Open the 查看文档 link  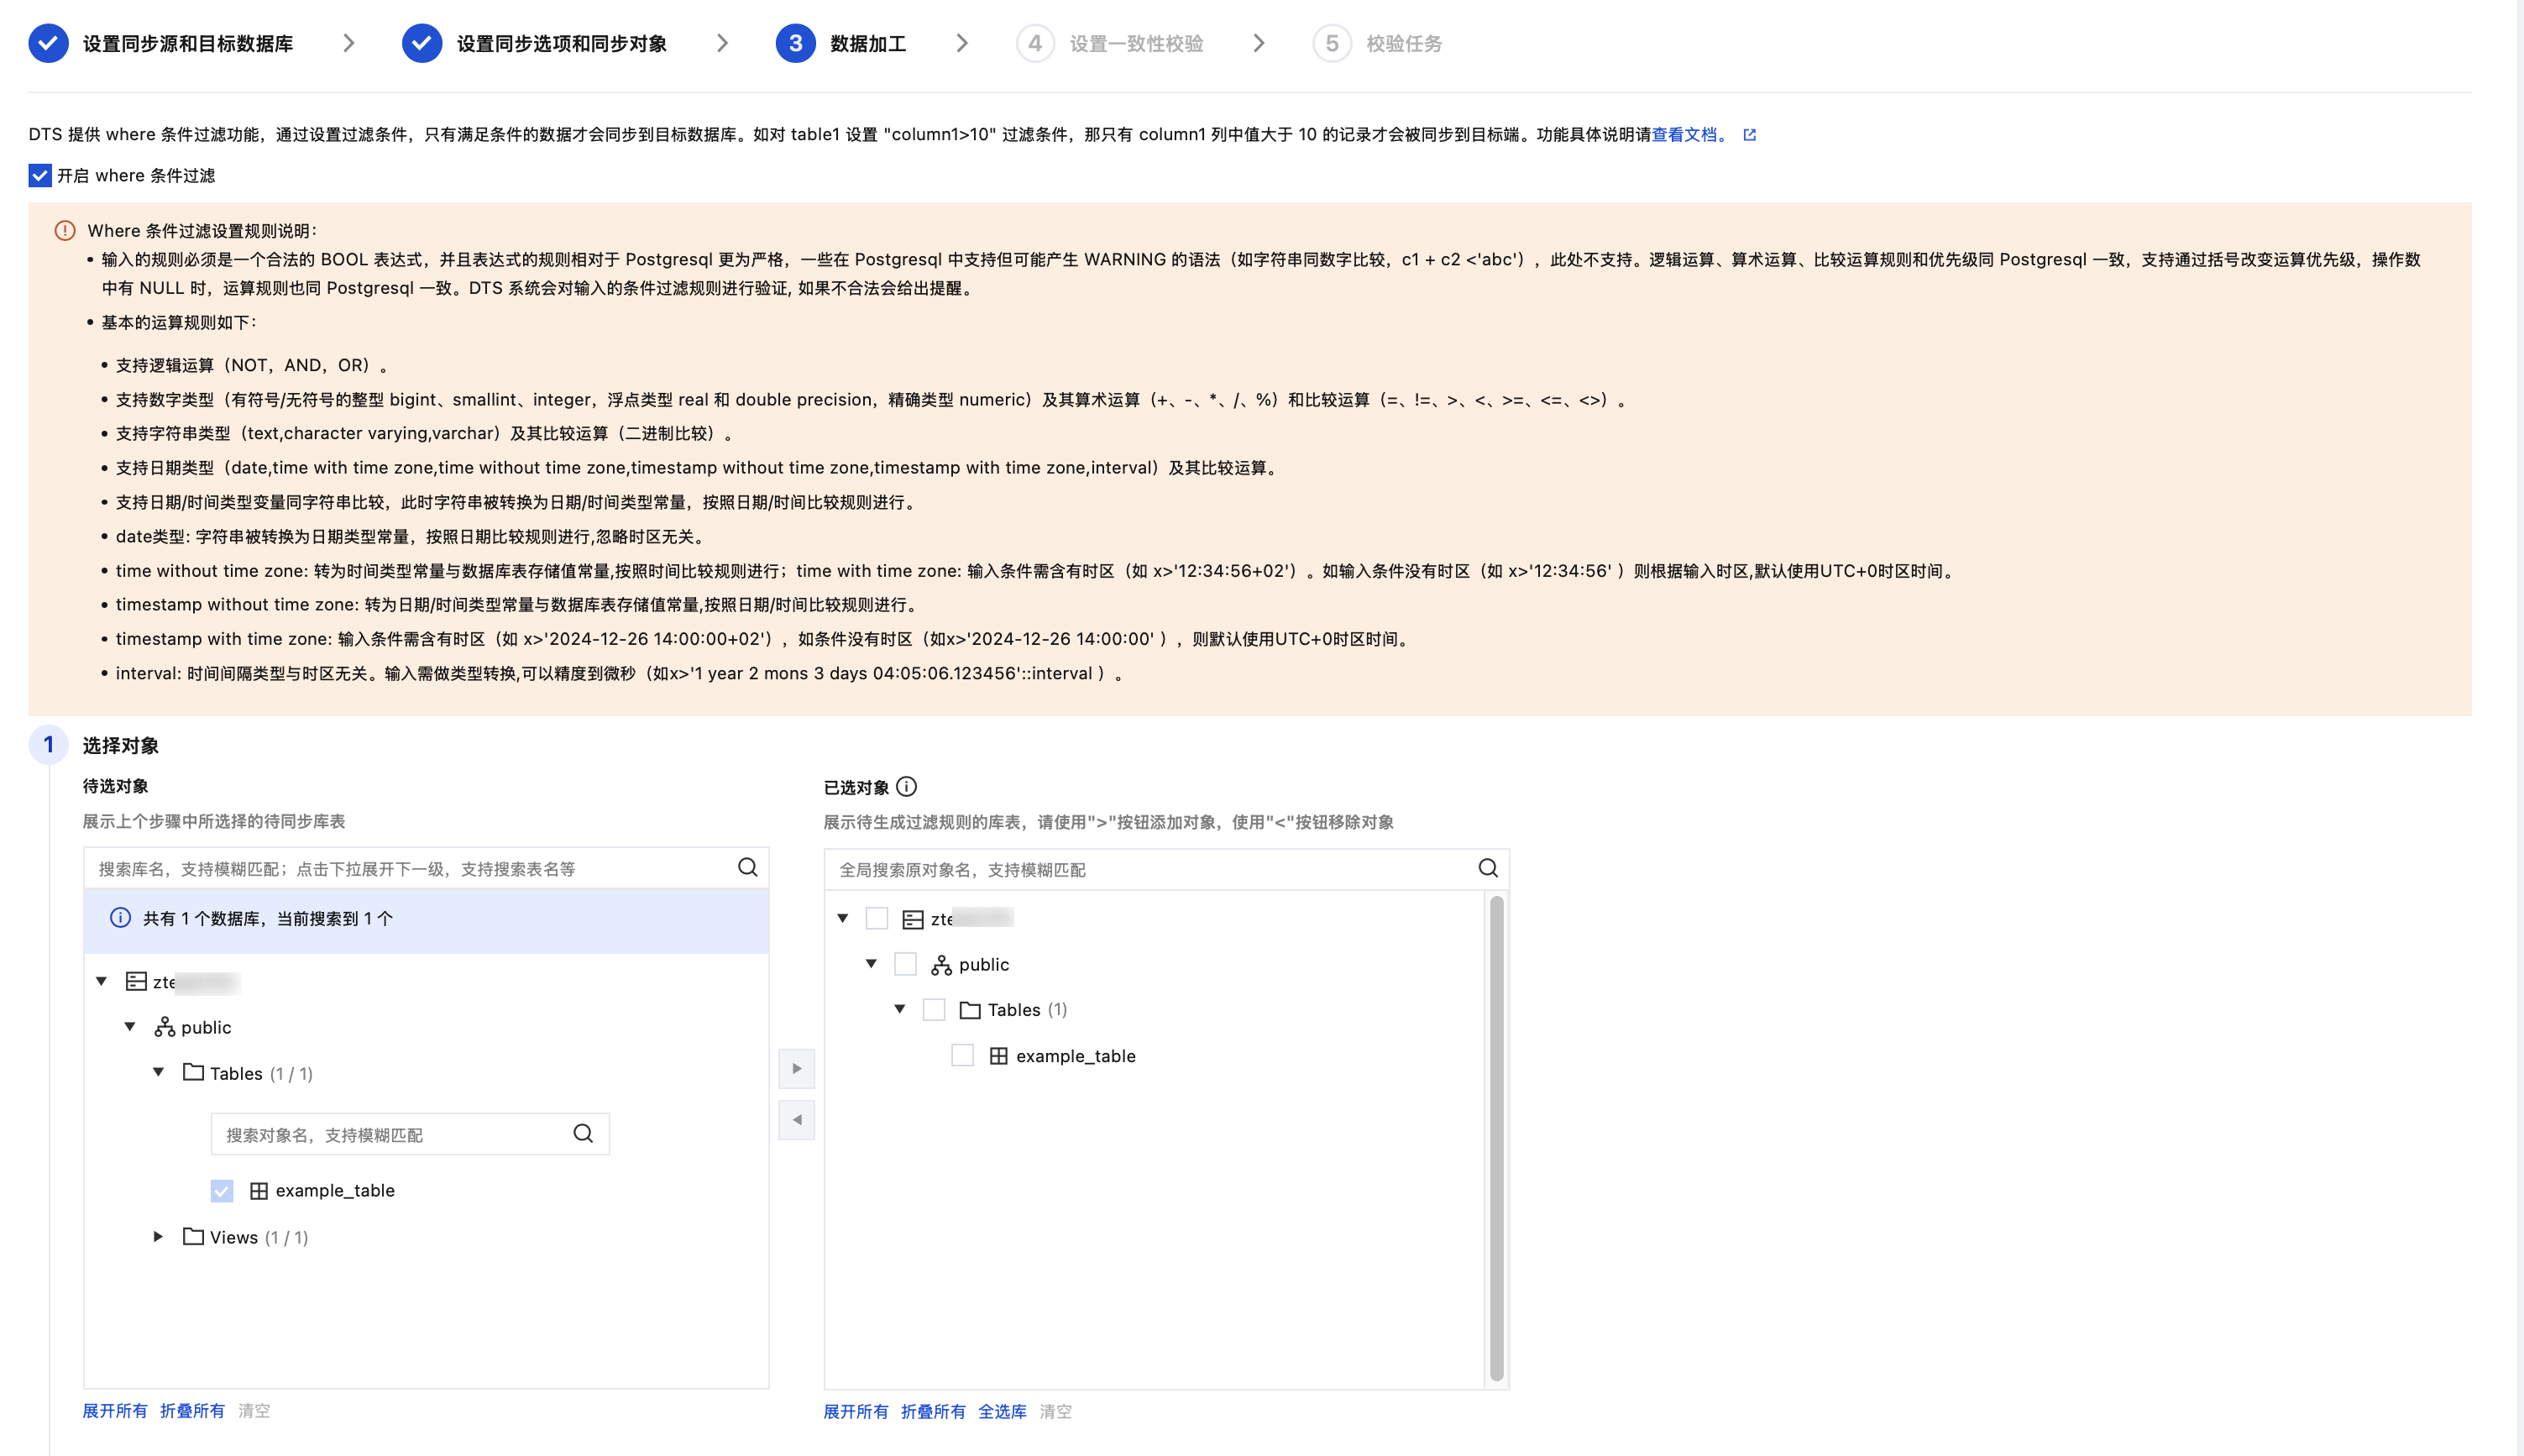click(1684, 135)
